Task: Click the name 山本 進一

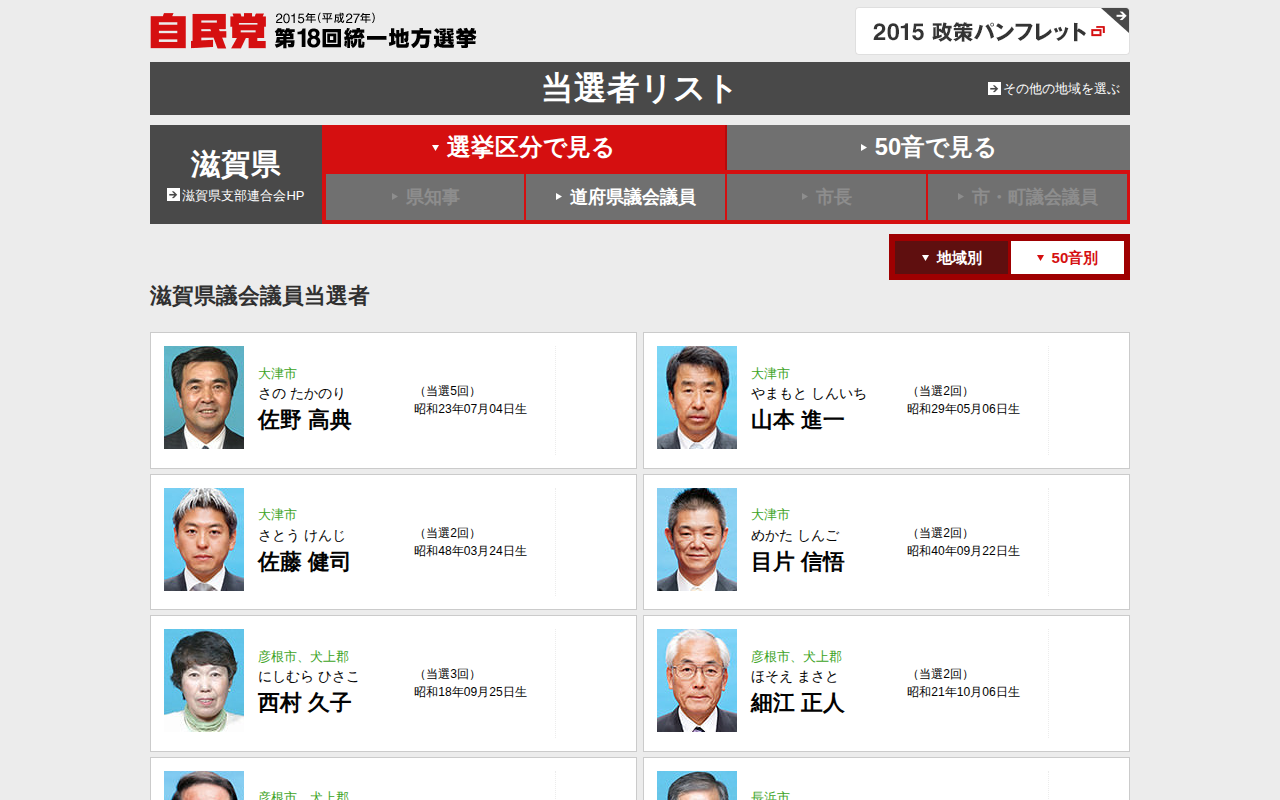Action: (798, 420)
